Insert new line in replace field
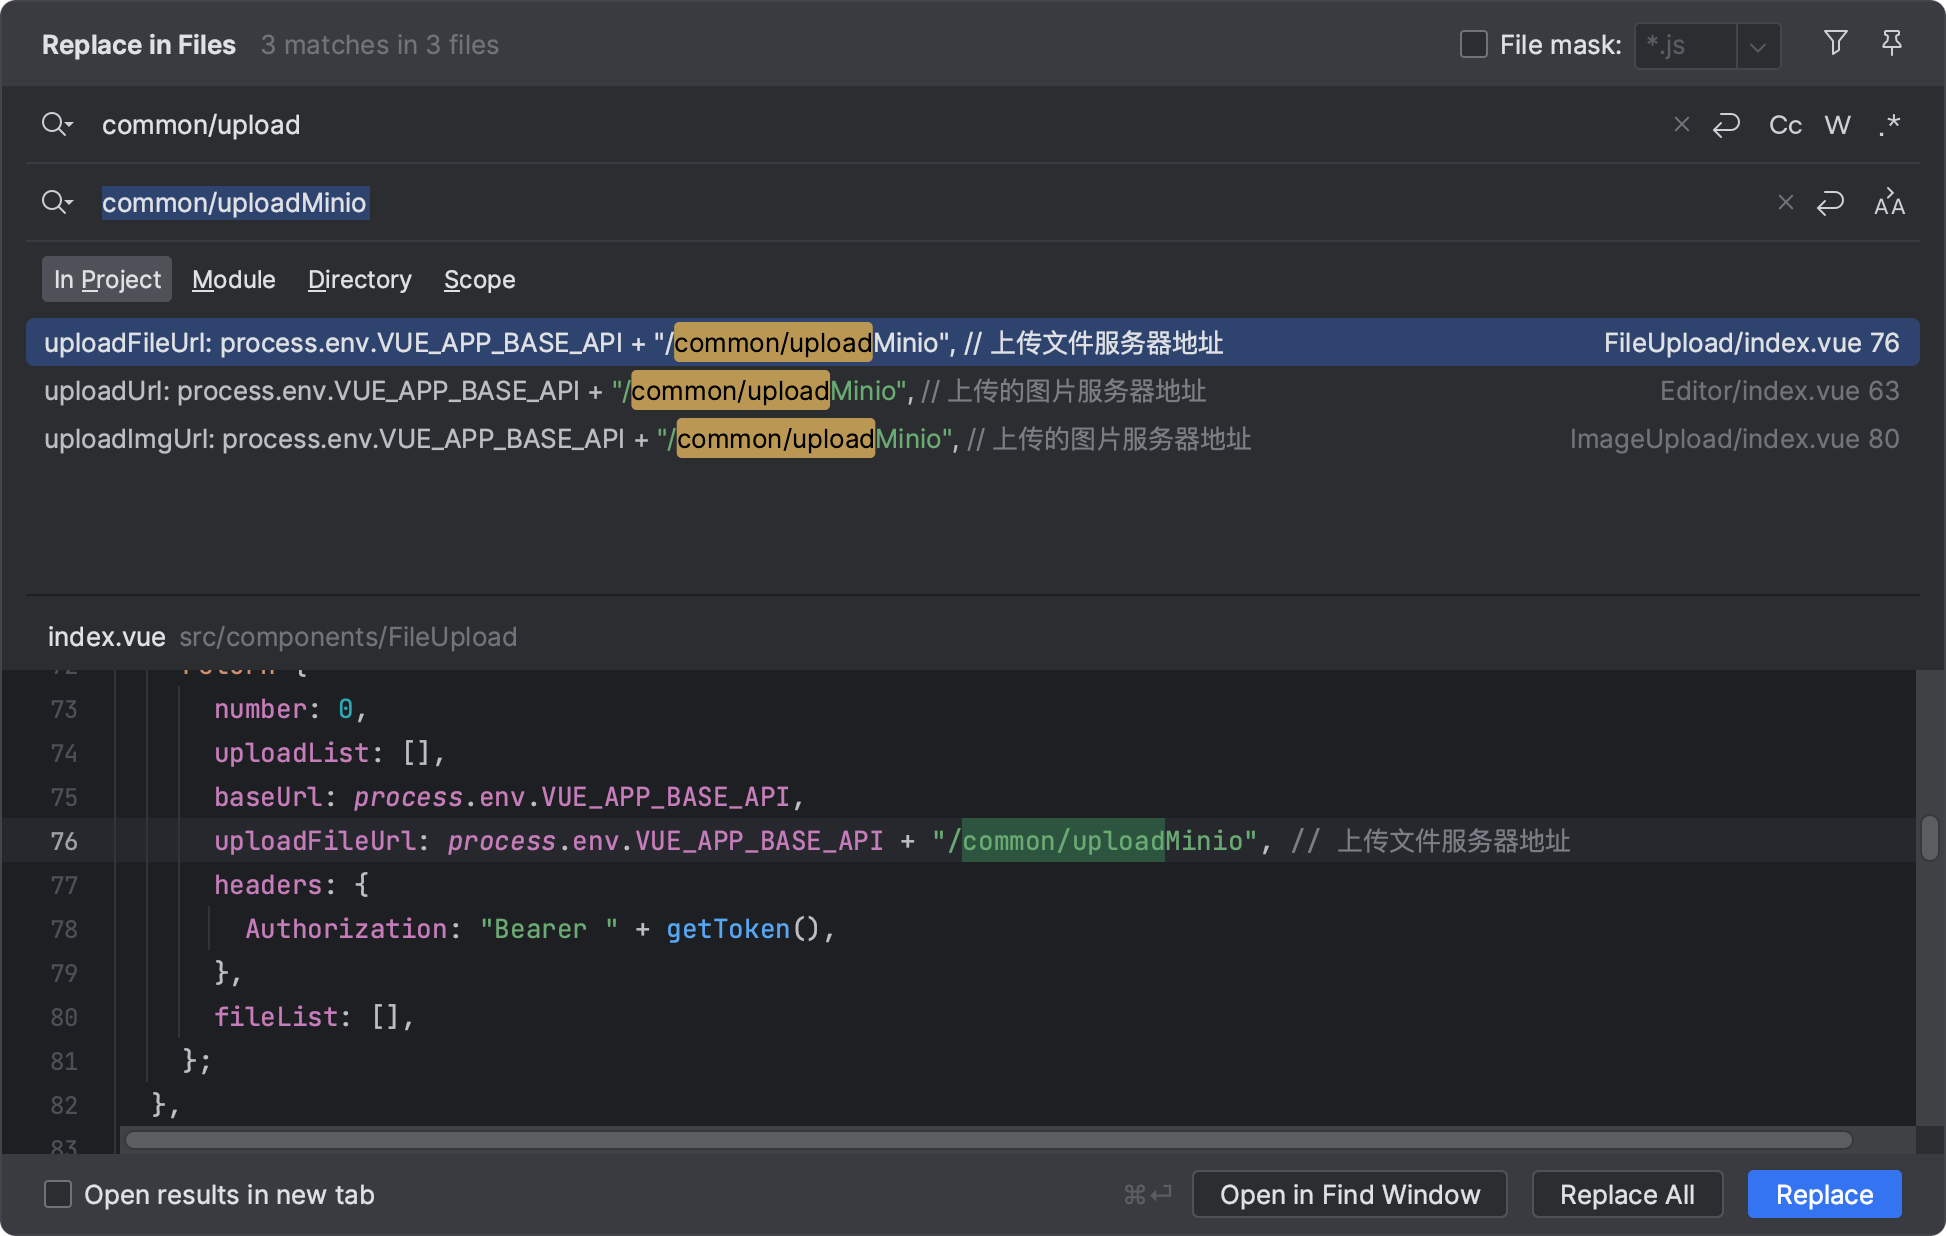This screenshot has width=1946, height=1236. (1830, 202)
